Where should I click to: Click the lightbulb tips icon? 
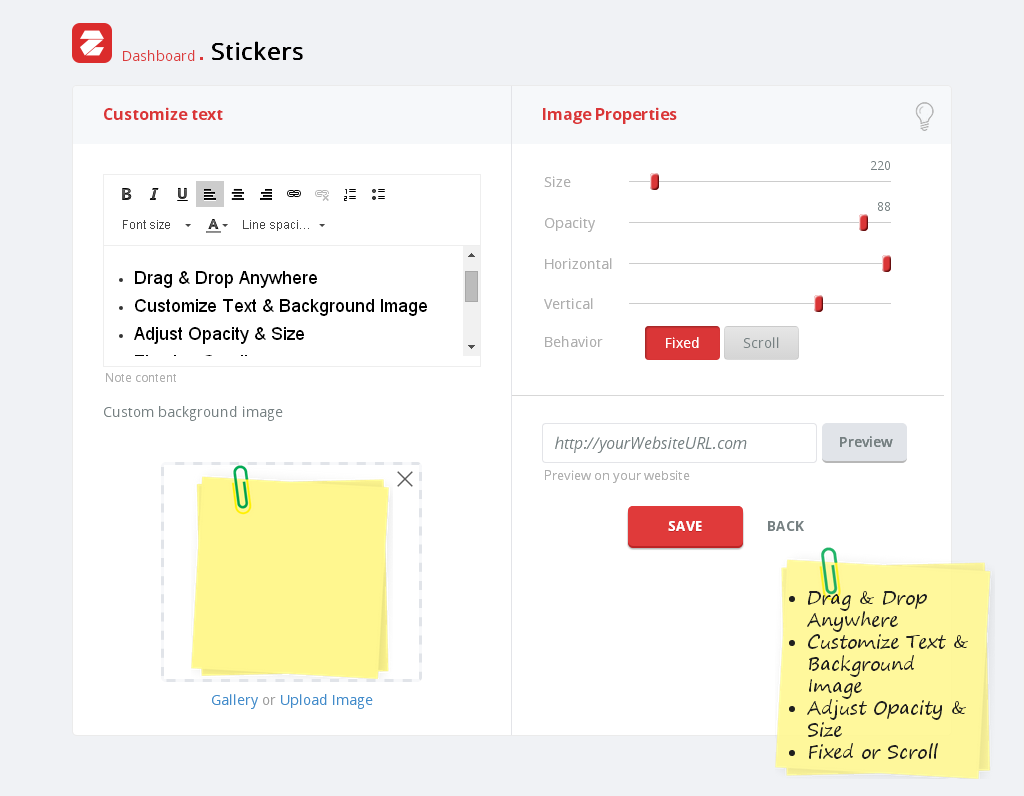tap(925, 116)
